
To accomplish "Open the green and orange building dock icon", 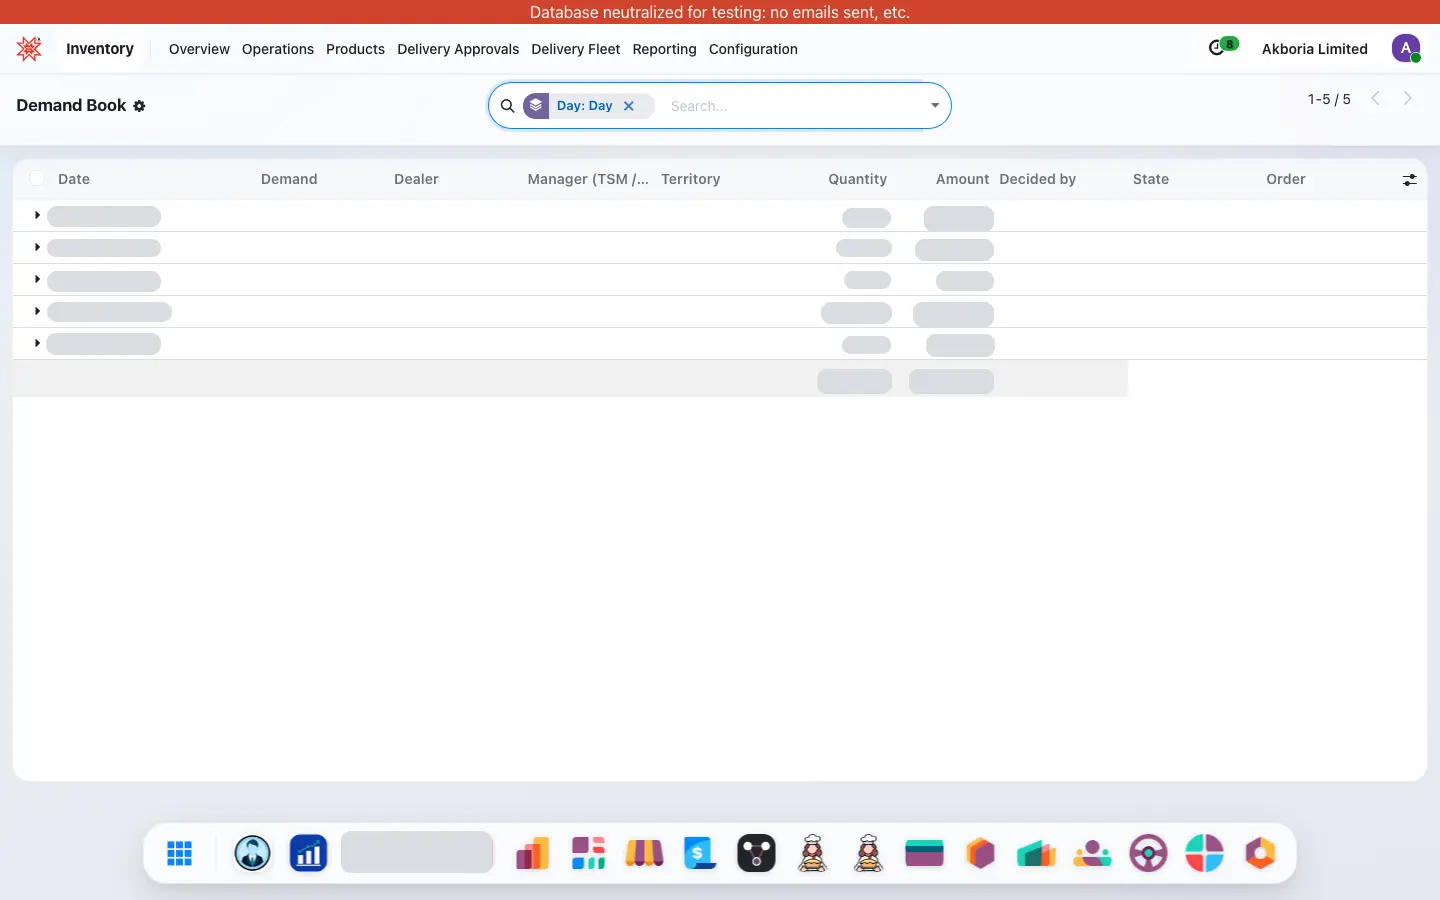I will [x=1037, y=853].
